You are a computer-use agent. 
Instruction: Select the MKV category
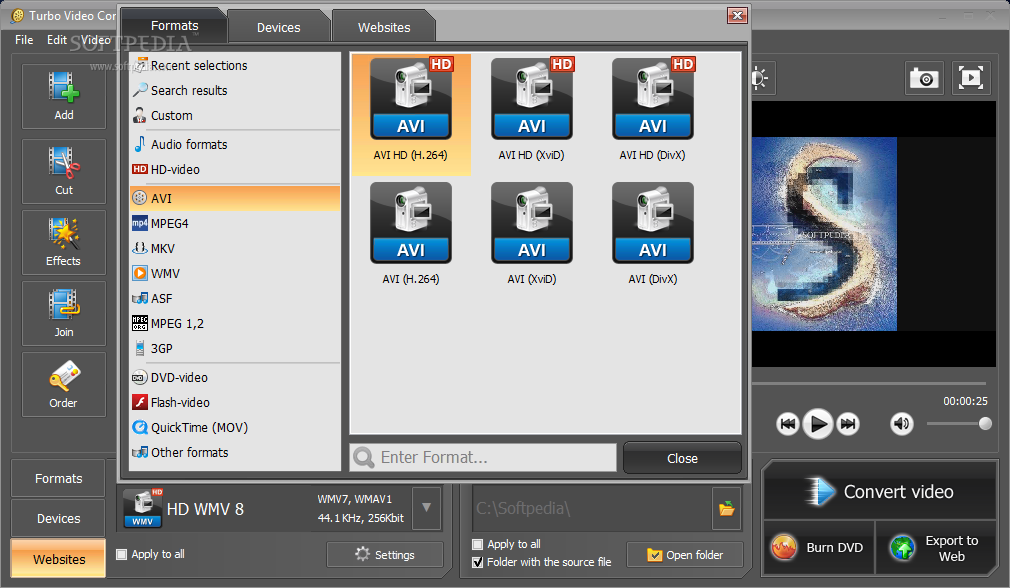tap(234, 249)
